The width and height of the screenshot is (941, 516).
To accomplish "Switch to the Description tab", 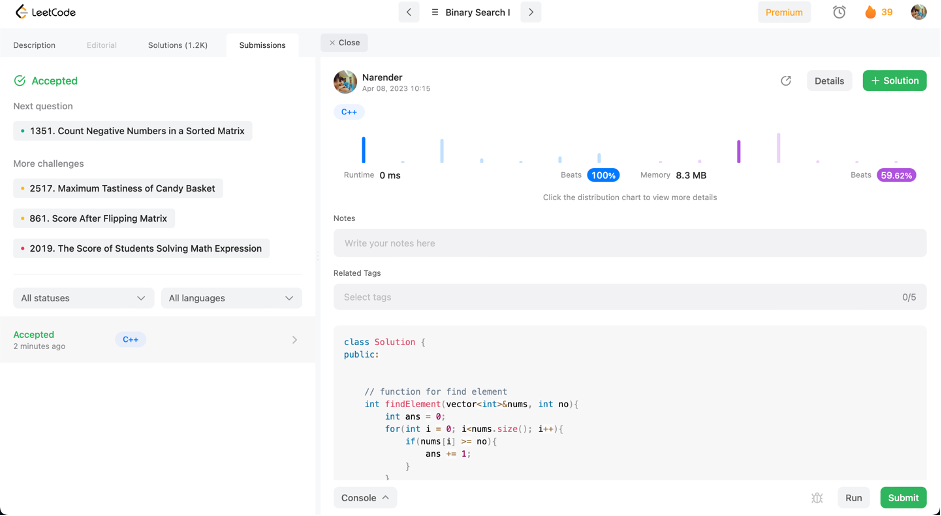I will click(x=35, y=45).
